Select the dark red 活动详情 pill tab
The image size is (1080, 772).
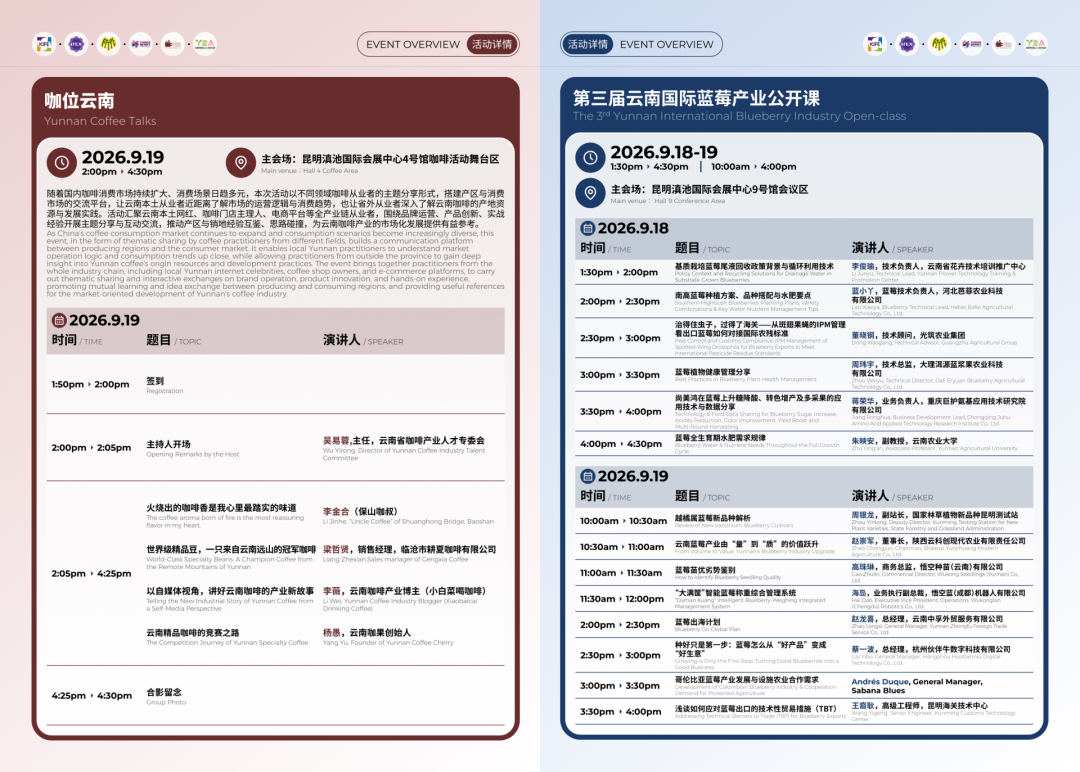[x=492, y=44]
